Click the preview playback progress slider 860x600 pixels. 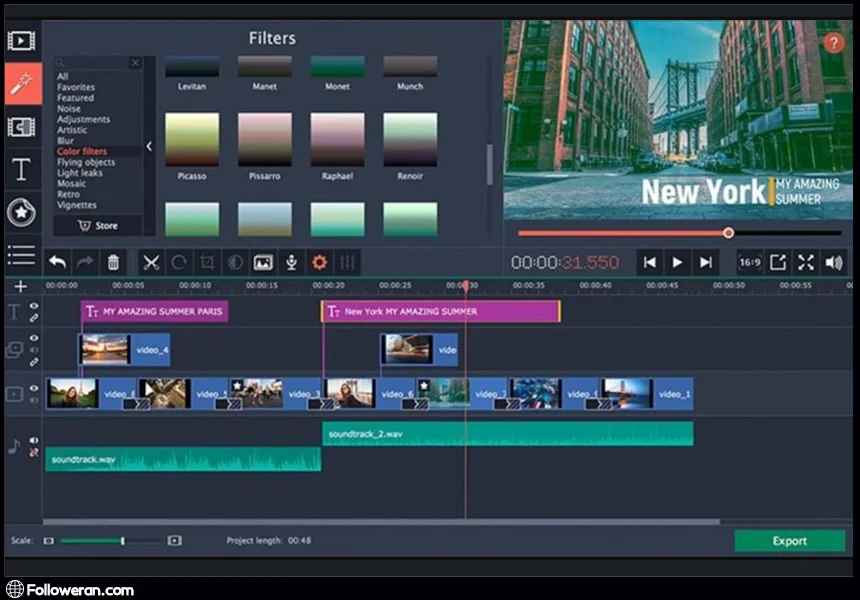[x=728, y=233]
